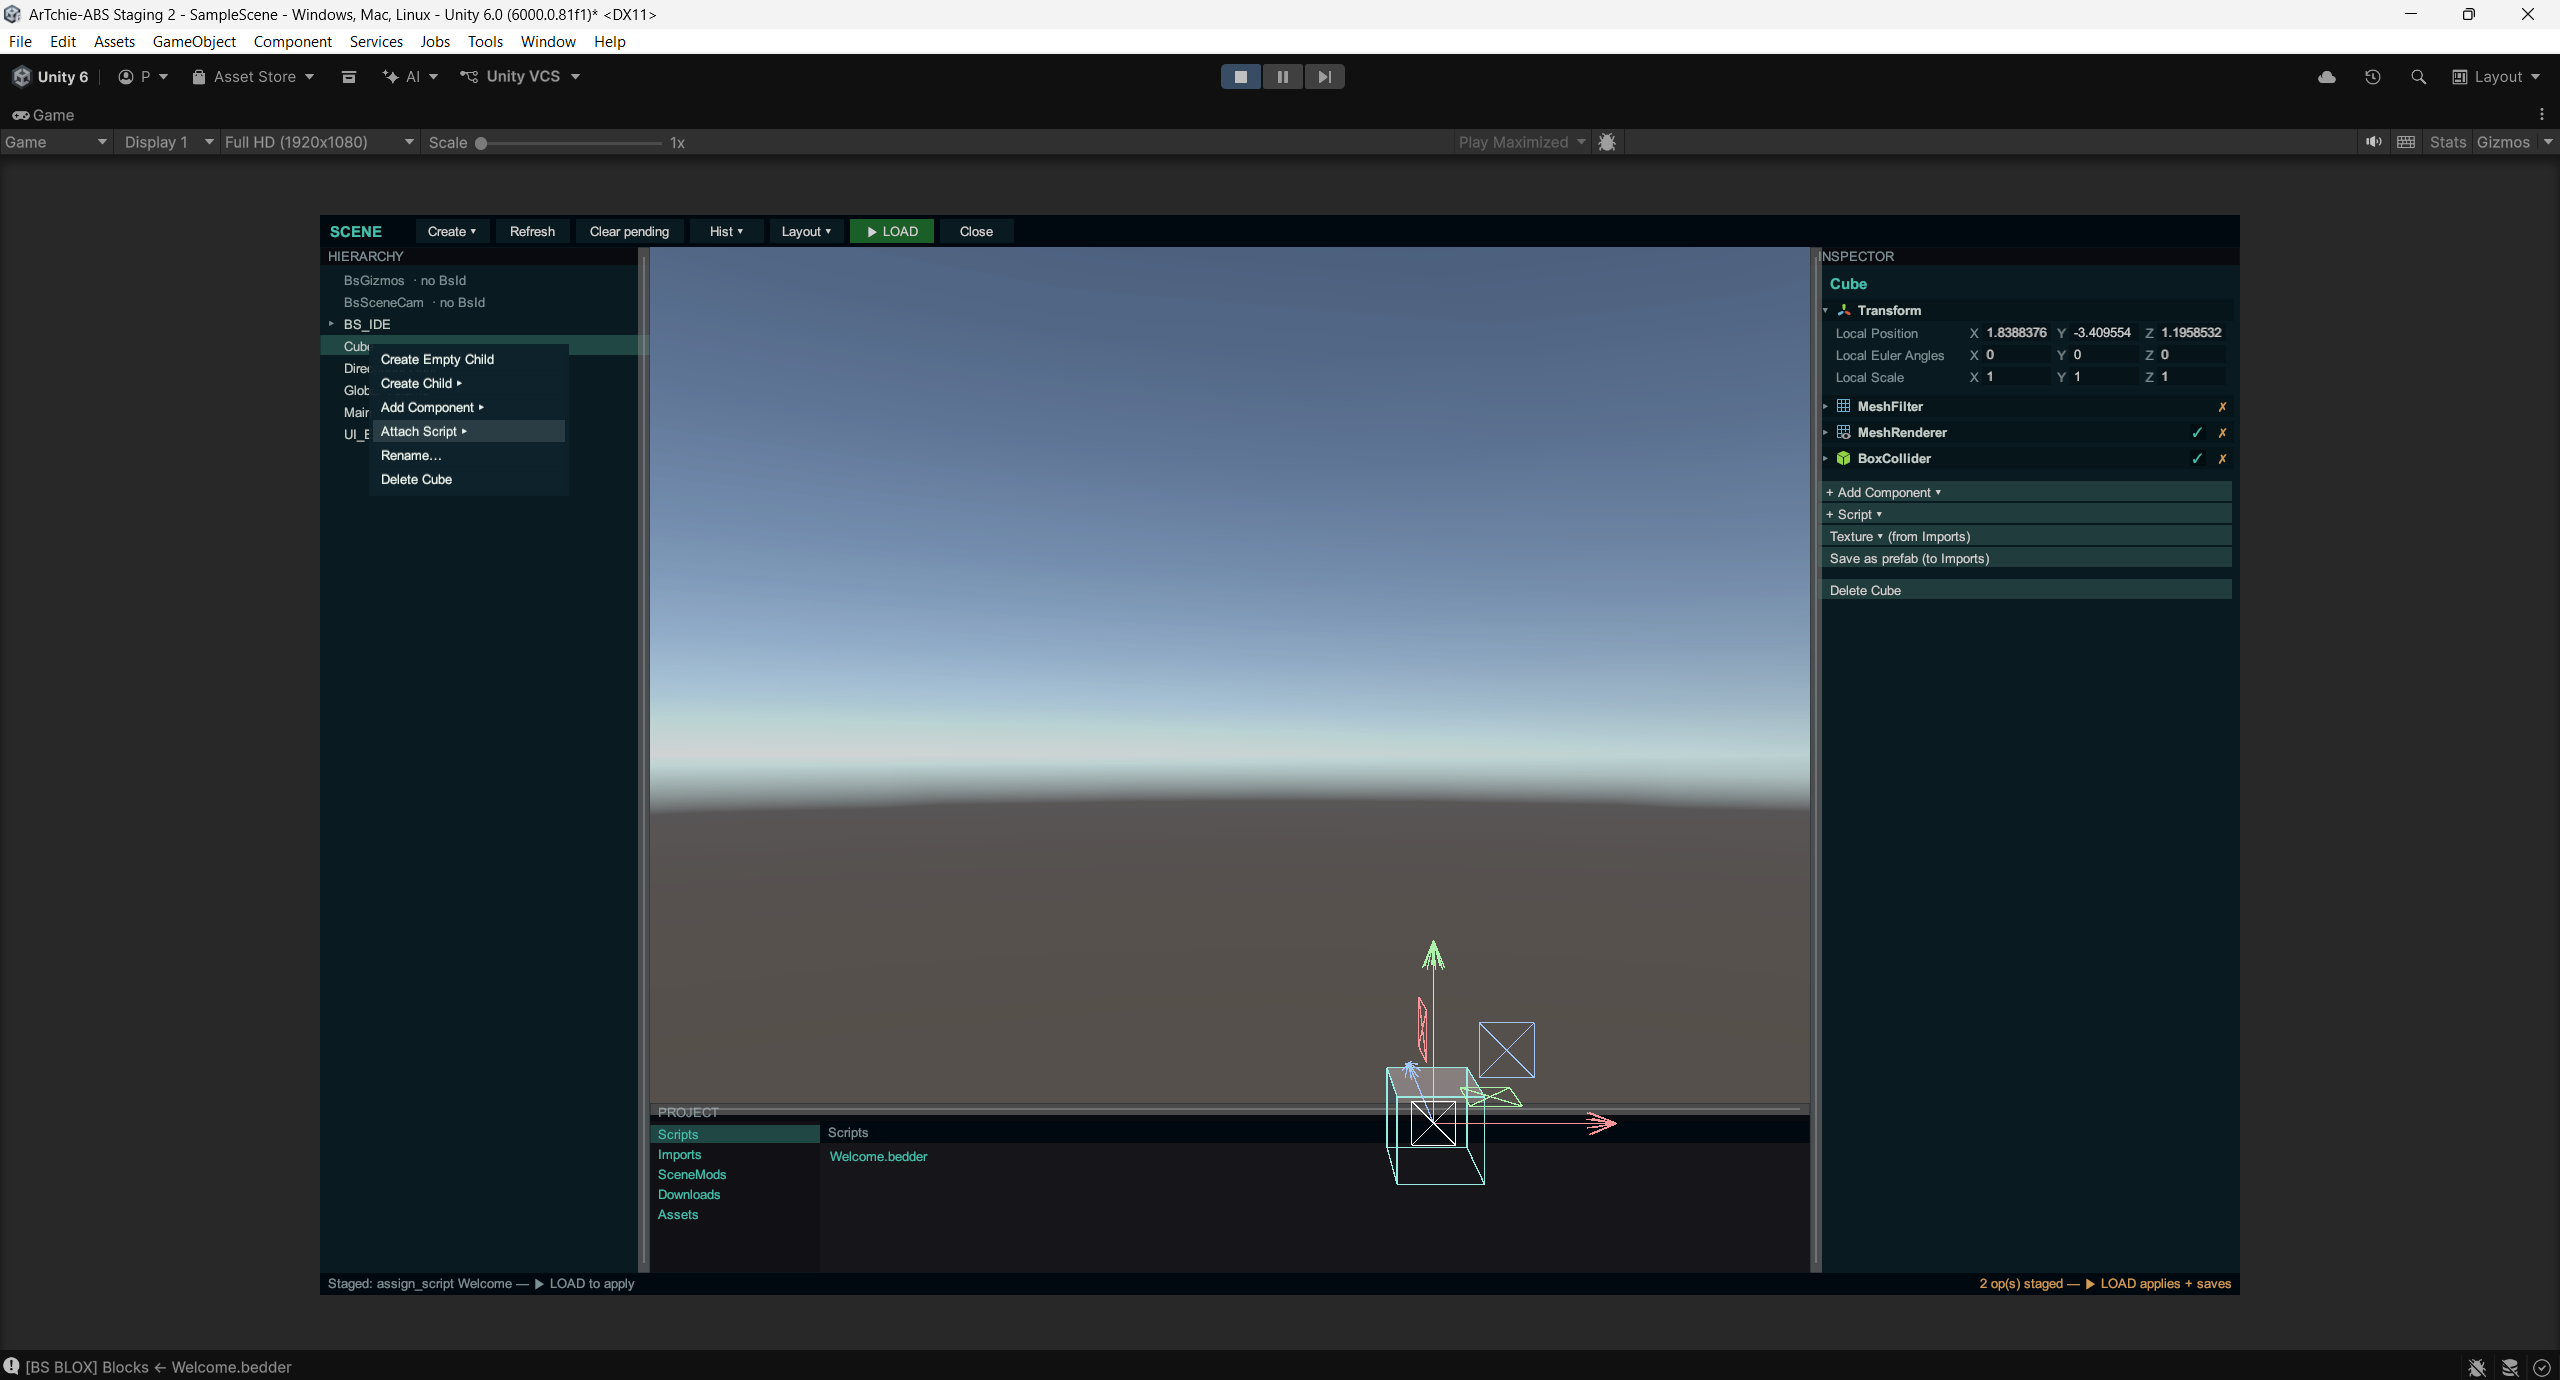2560x1380 pixels.
Task: Toggle Gizmos in the Game view
Action: click(2504, 142)
